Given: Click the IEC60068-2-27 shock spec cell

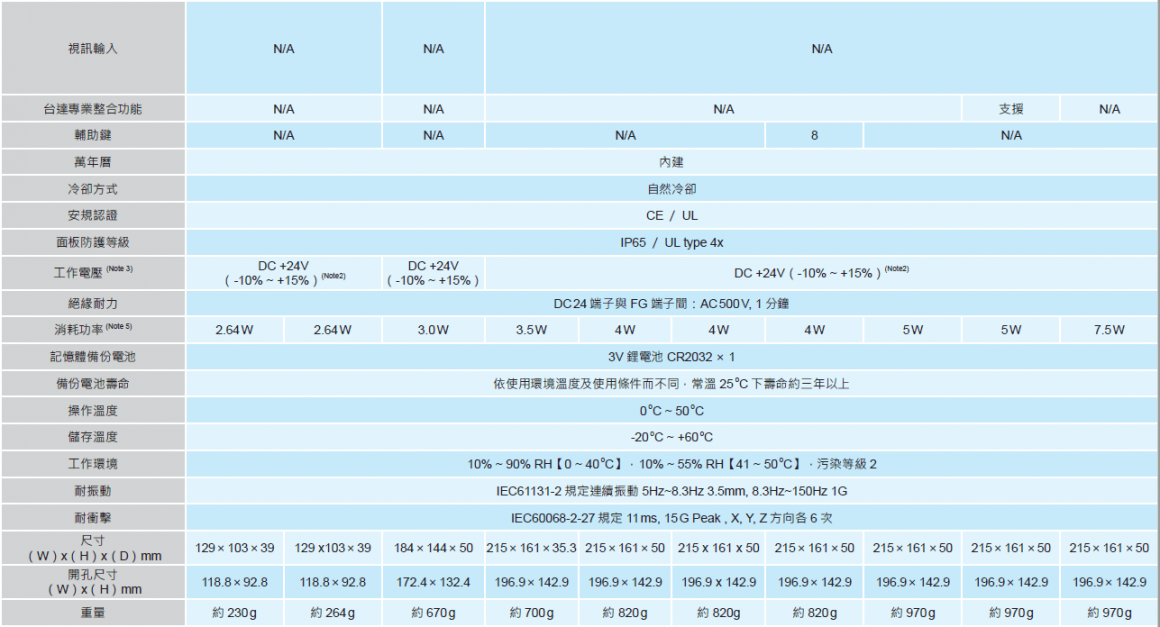Looking at the screenshot, I should tap(672, 518).
